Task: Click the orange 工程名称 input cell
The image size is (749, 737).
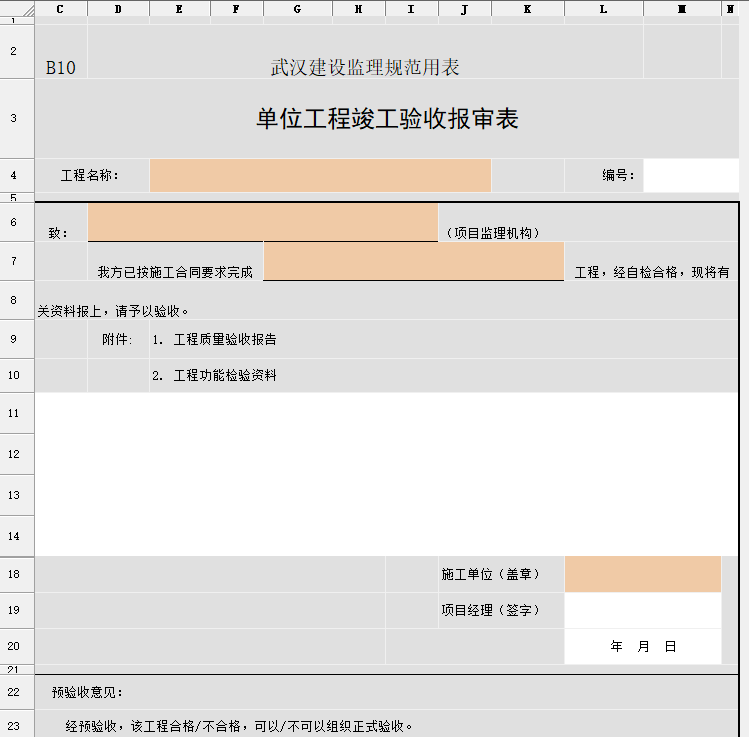Action: click(x=320, y=175)
